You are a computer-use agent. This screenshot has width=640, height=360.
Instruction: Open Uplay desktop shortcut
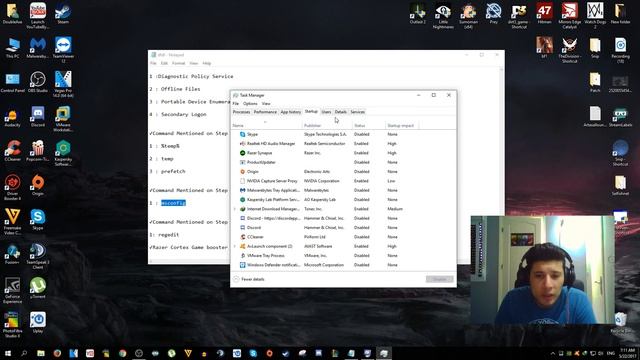[38, 322]
